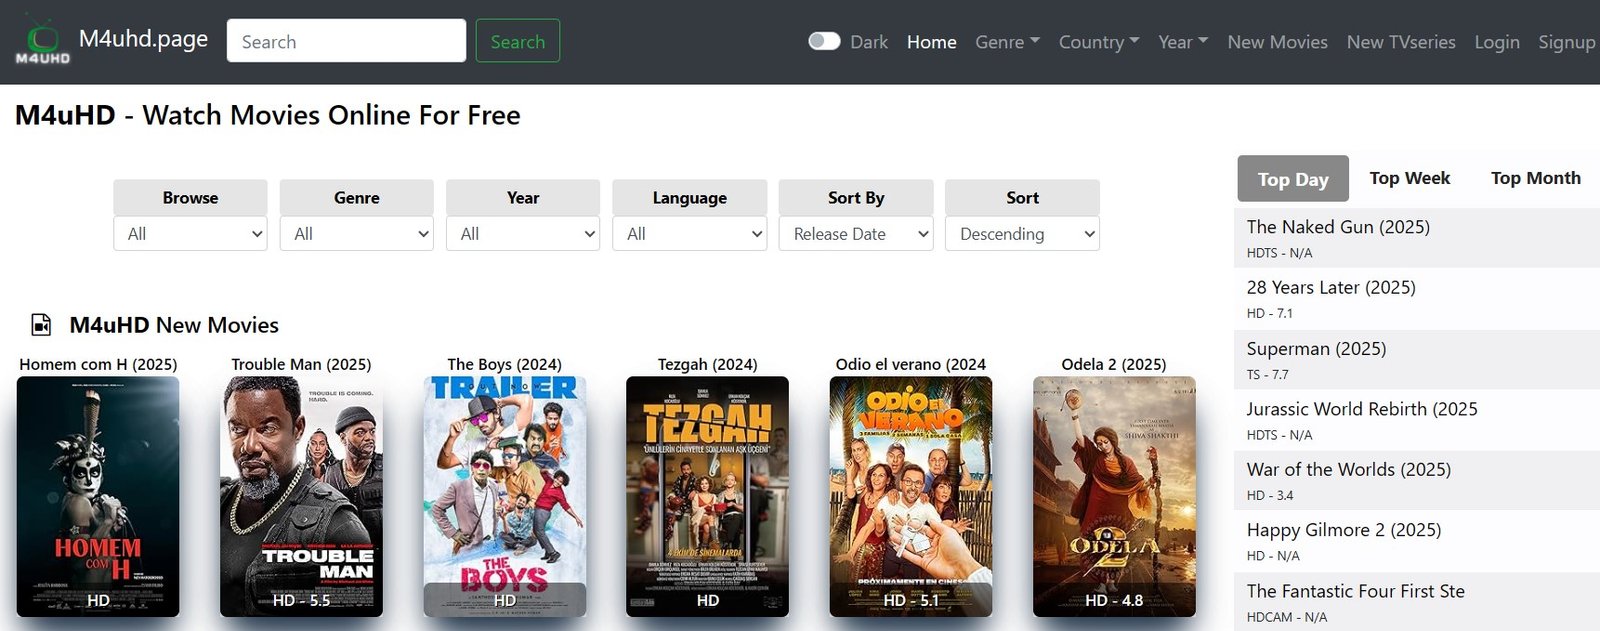
Task: Click HDCAM - N/A under Fantastic Four
Action: [1287, 617]
